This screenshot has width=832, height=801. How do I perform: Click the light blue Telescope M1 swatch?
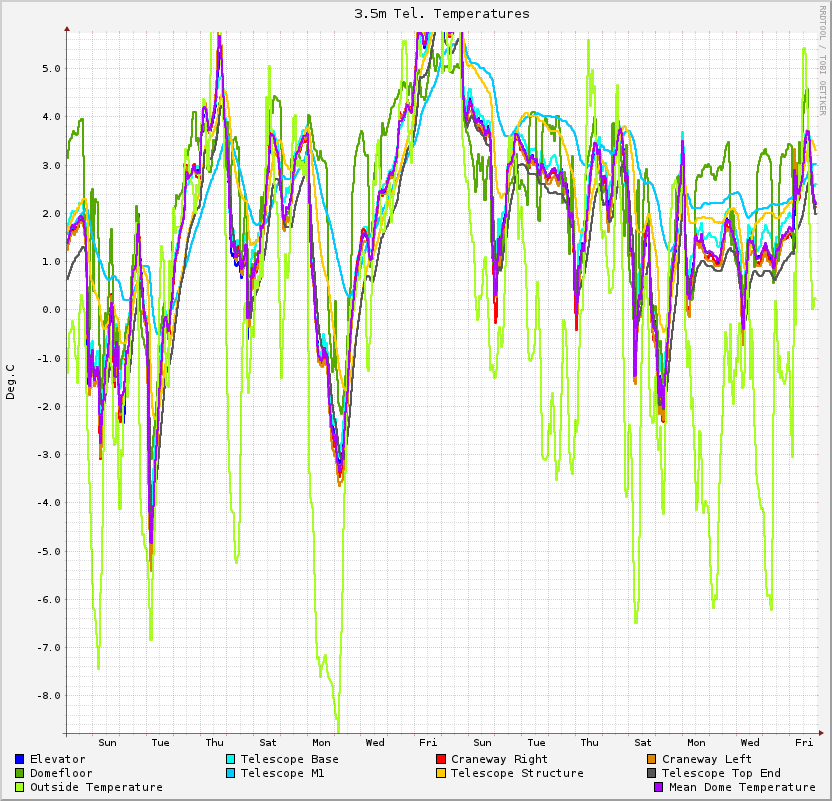click(231, 773)
